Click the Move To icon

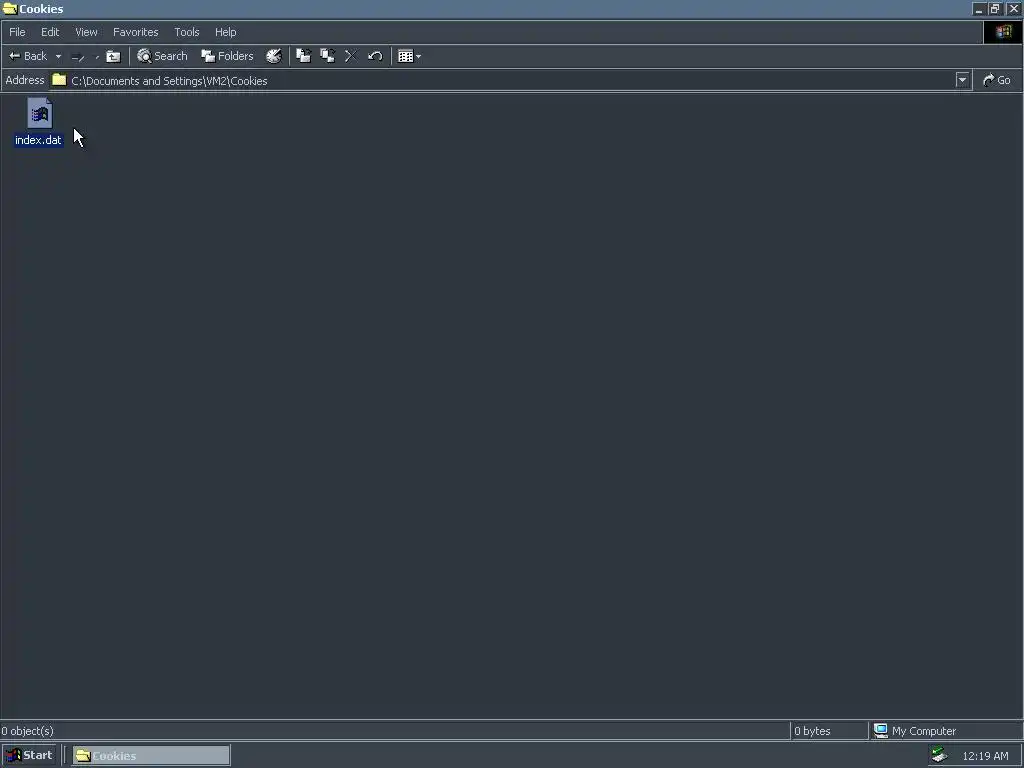pyautogui.click(x=304, y=56)
